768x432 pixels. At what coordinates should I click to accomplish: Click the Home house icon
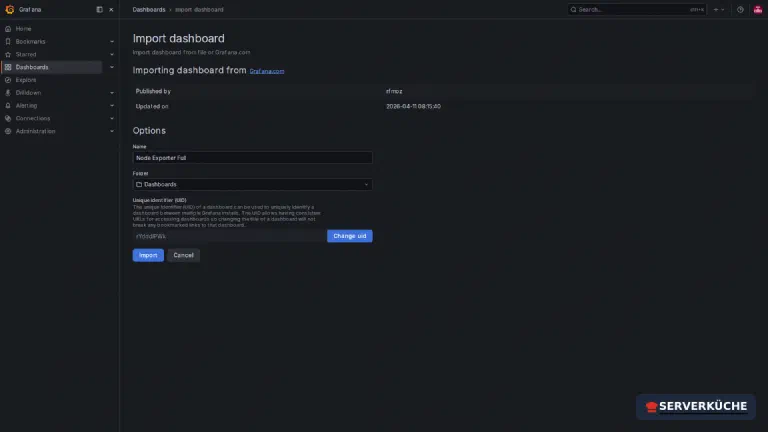point(8,29)
